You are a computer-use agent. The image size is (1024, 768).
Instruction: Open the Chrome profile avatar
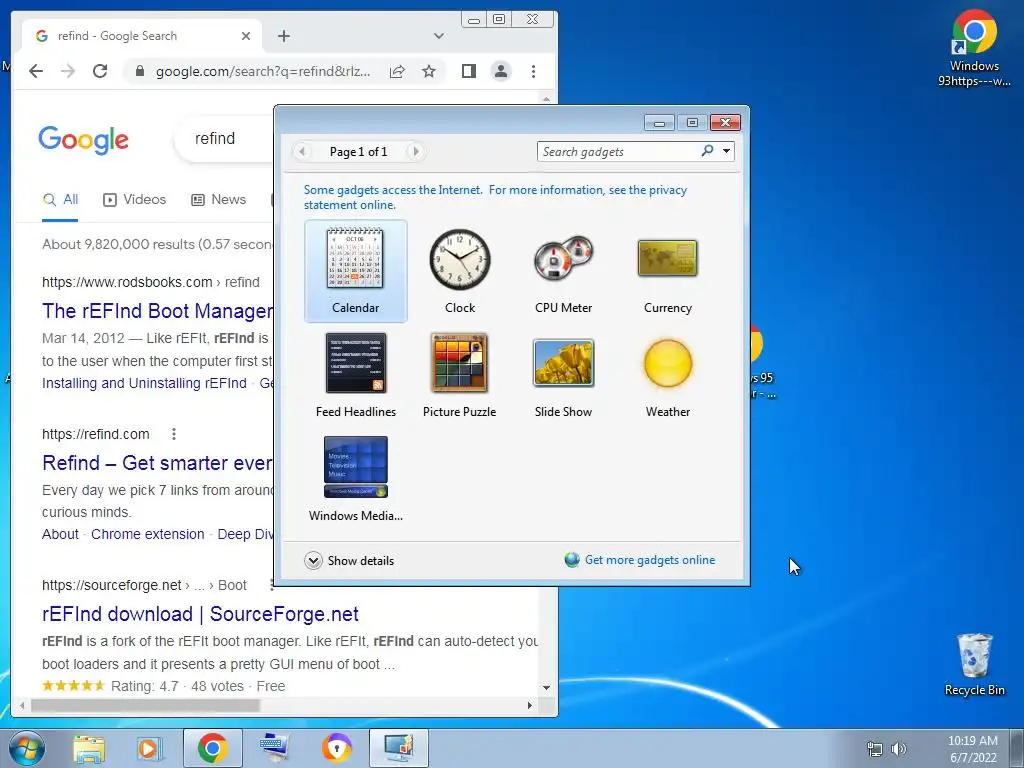tap(501, 71)
